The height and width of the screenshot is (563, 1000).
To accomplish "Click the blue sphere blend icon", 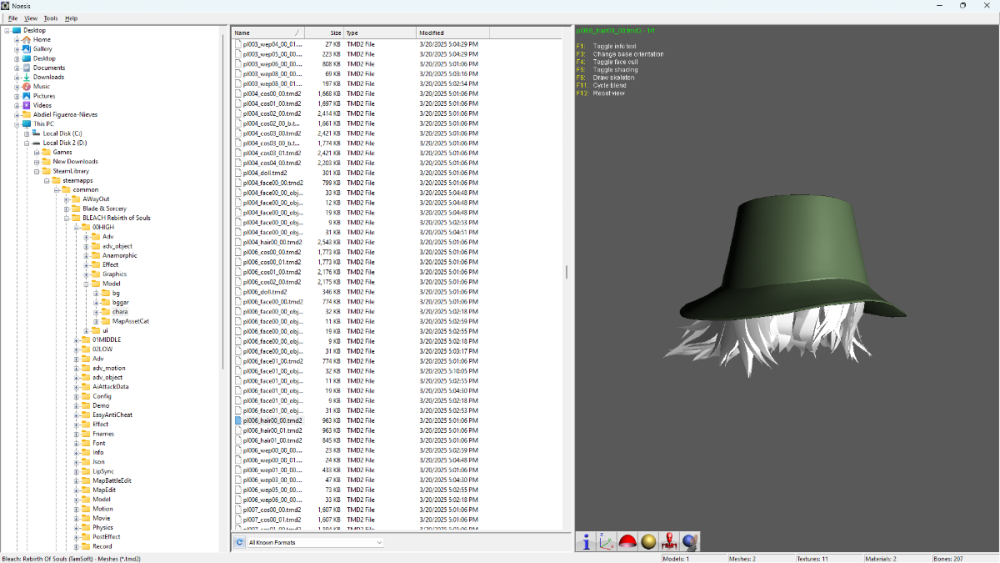I will point(689,541).
